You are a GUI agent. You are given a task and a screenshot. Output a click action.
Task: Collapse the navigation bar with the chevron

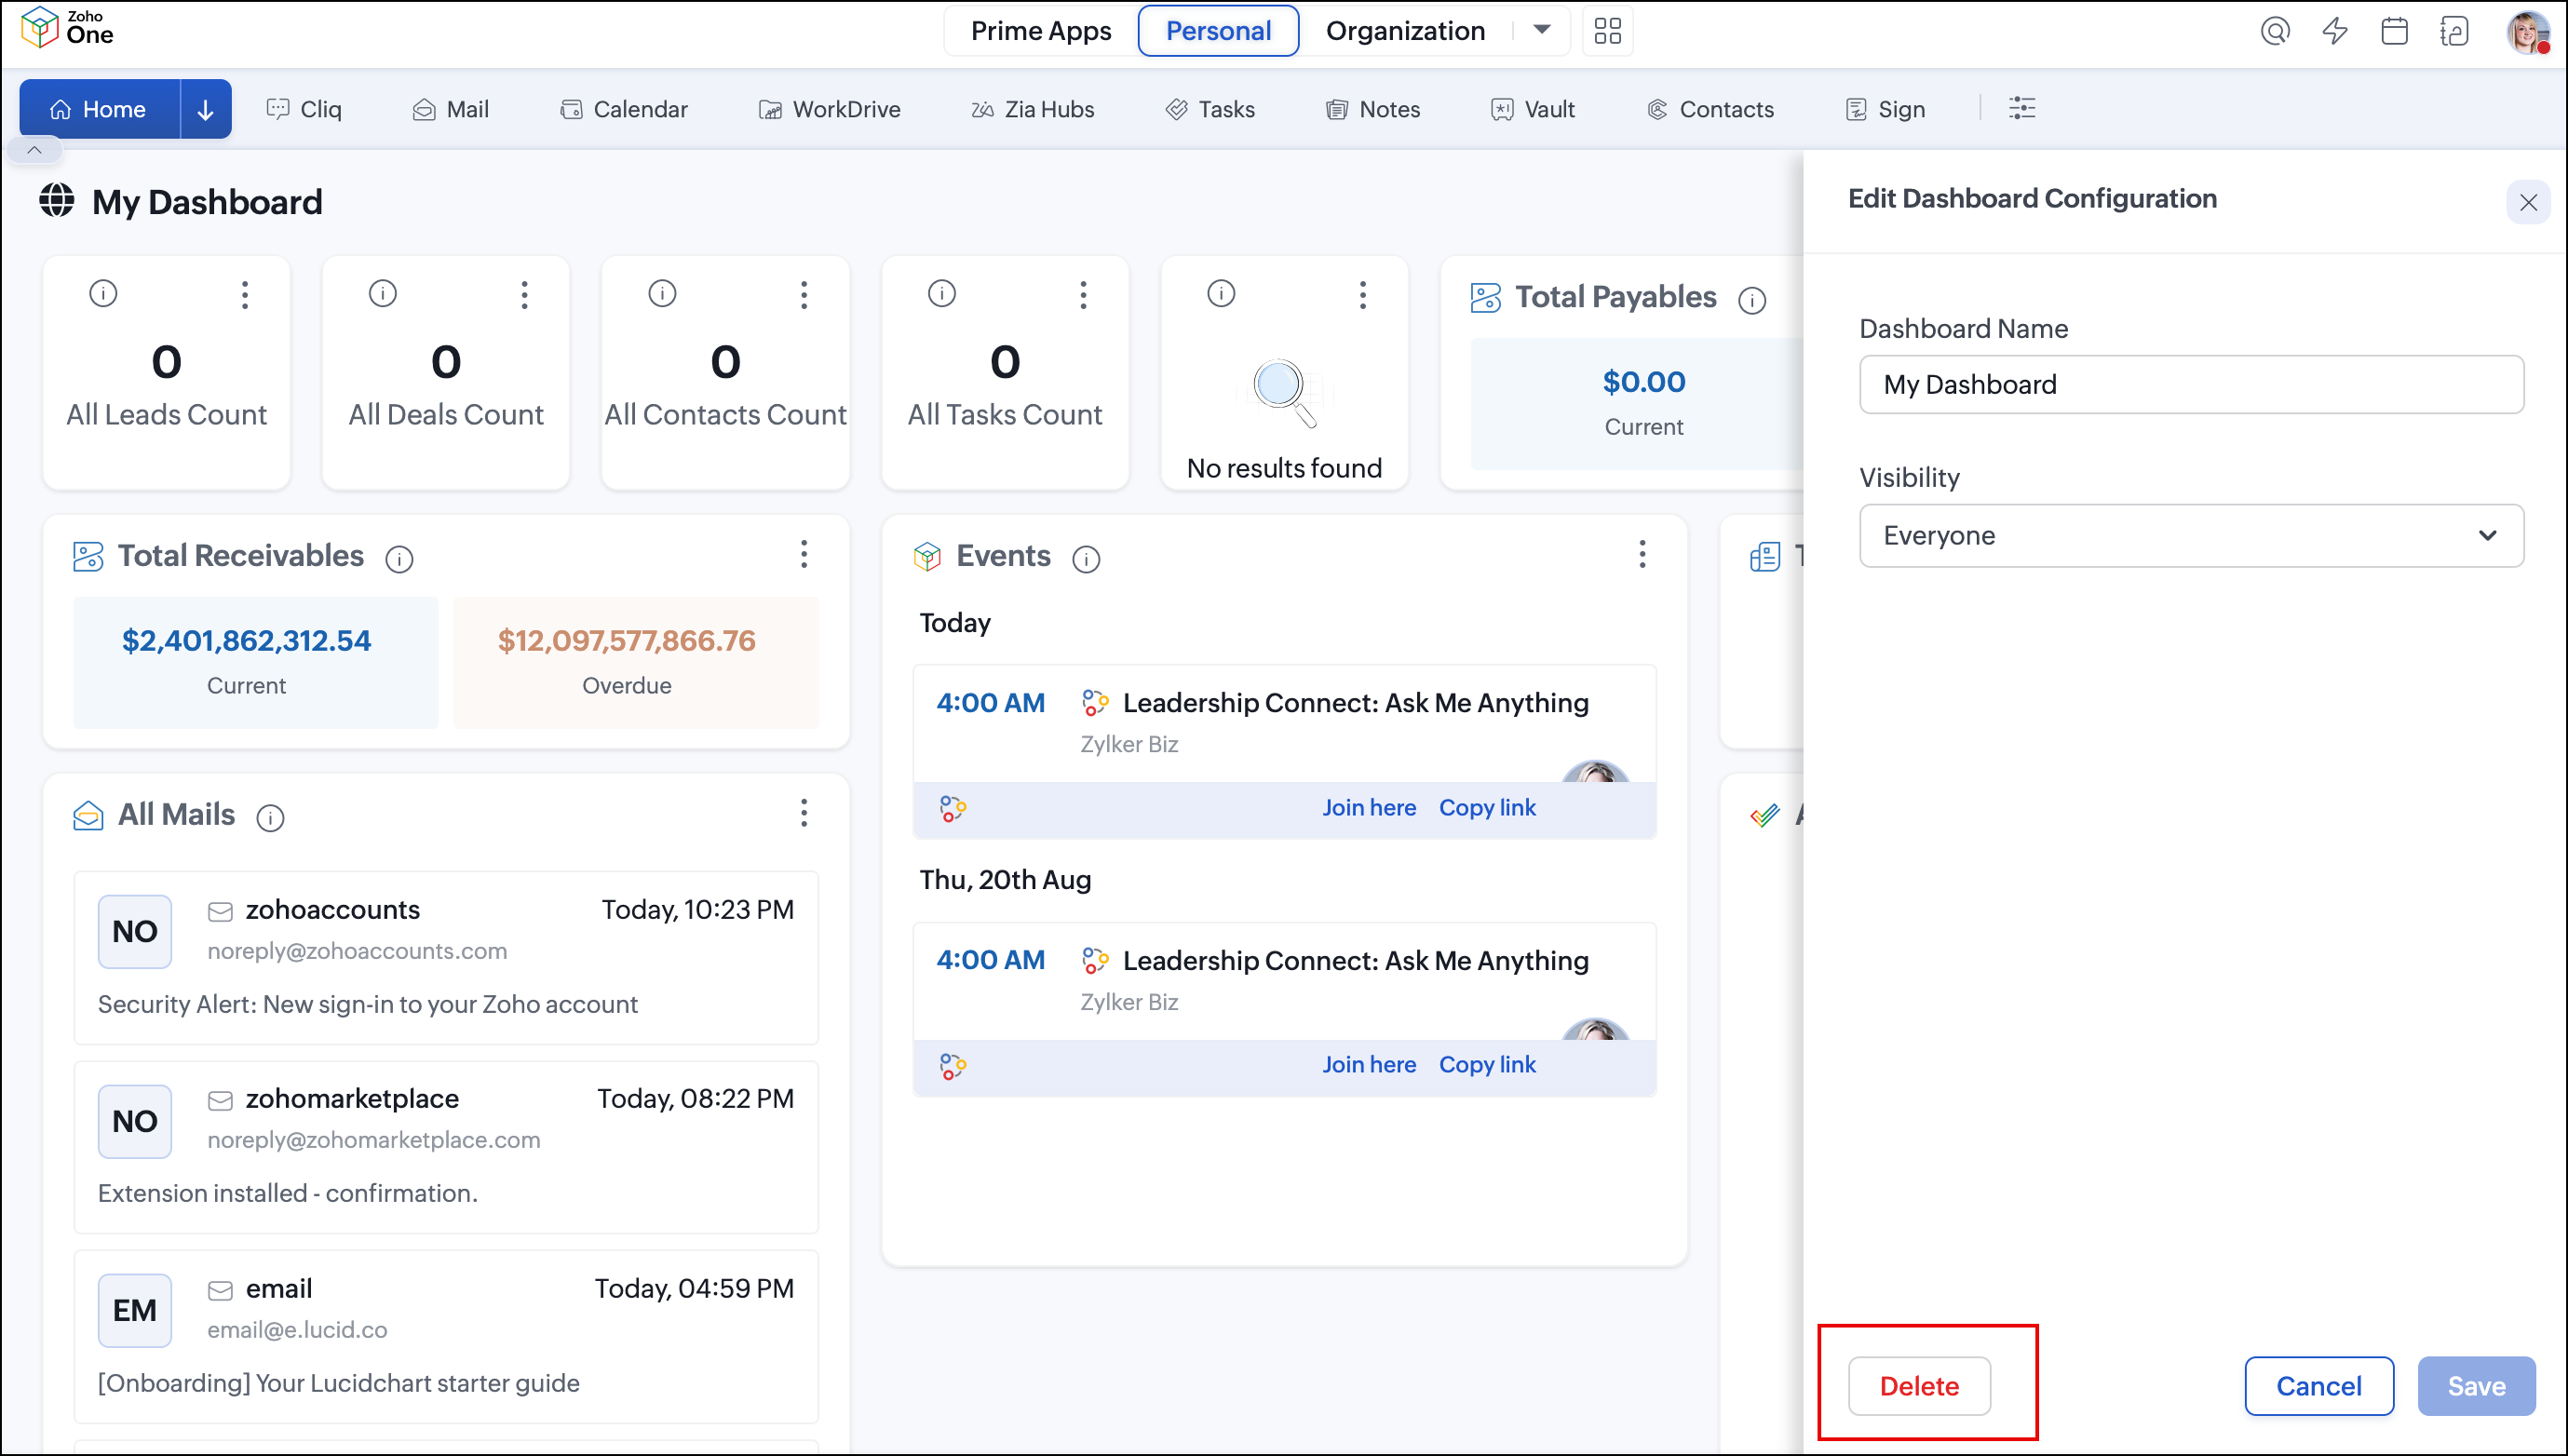34,150
